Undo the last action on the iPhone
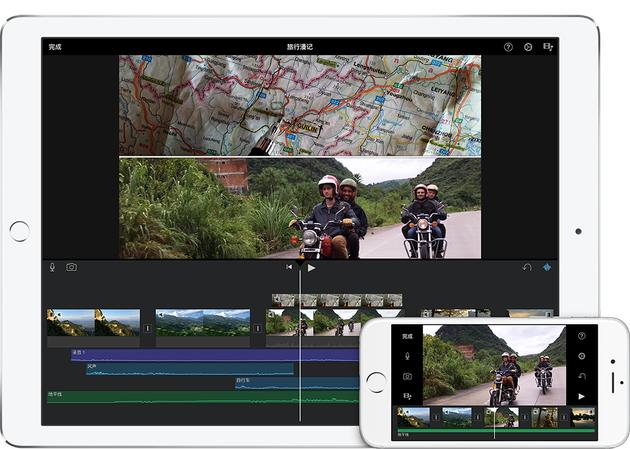 pos(582,376)
